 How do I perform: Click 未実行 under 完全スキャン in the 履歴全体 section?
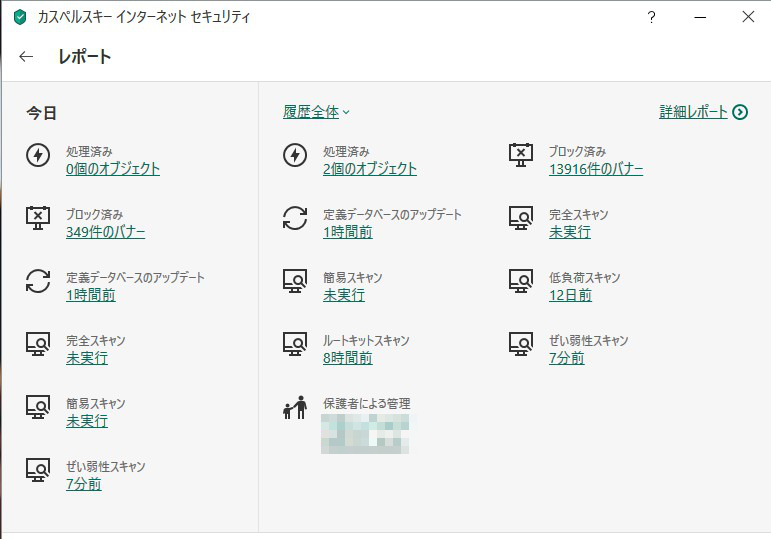point(570,232)
